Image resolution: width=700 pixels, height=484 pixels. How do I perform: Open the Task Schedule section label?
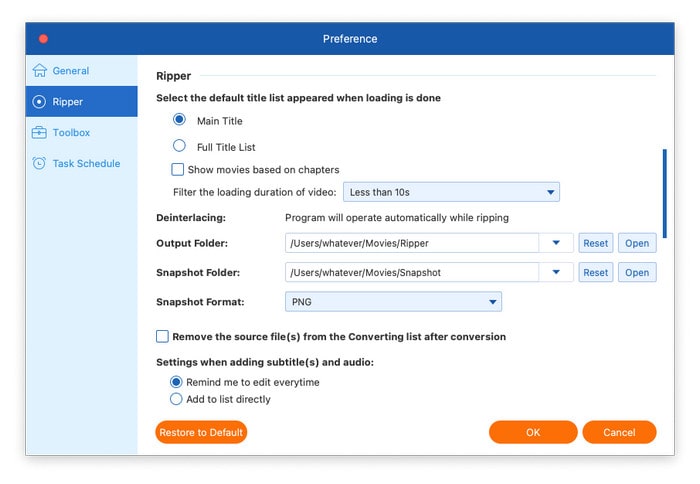coord(86,164)
